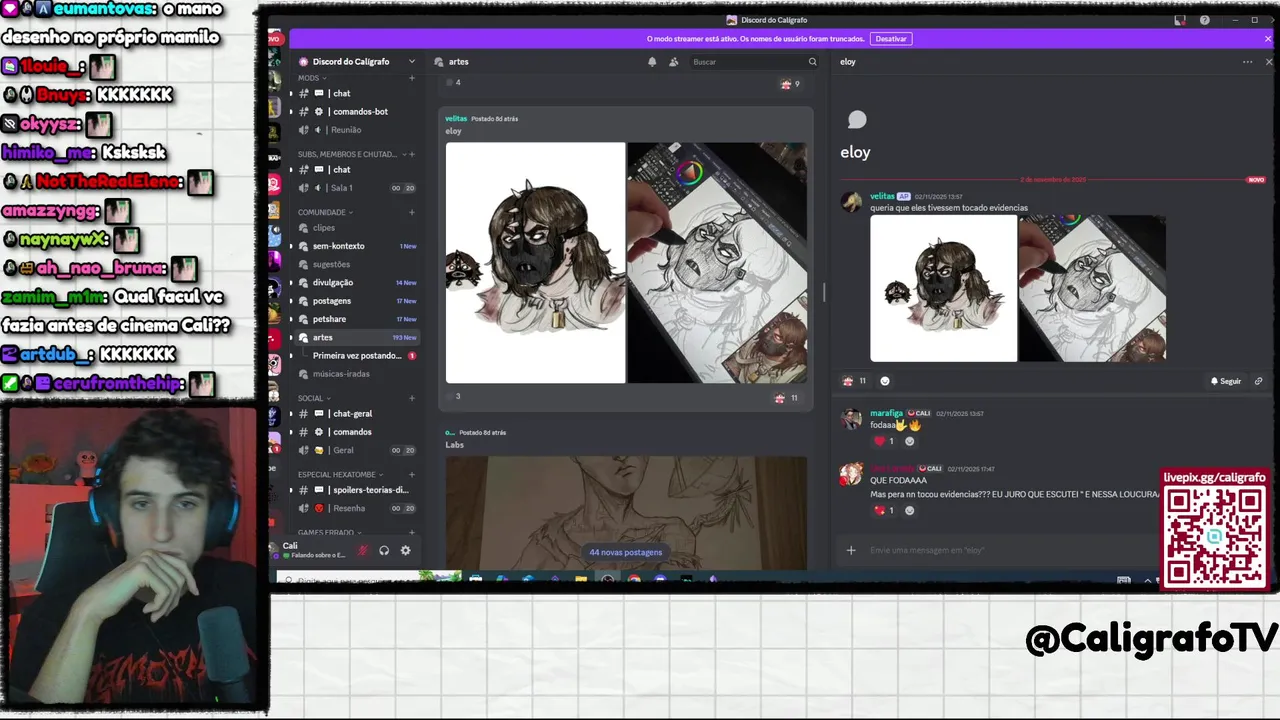Click the search magnifier icon in Buscar
The width and height of the screenshot is (1280, 720).
[x=813, y=62]
